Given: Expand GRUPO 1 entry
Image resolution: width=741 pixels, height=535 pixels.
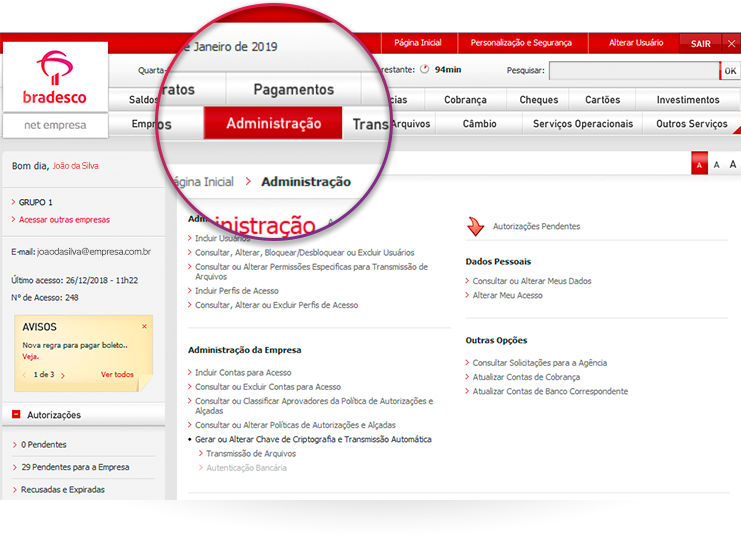Looking at the screenshot, I should pos(35,202).
